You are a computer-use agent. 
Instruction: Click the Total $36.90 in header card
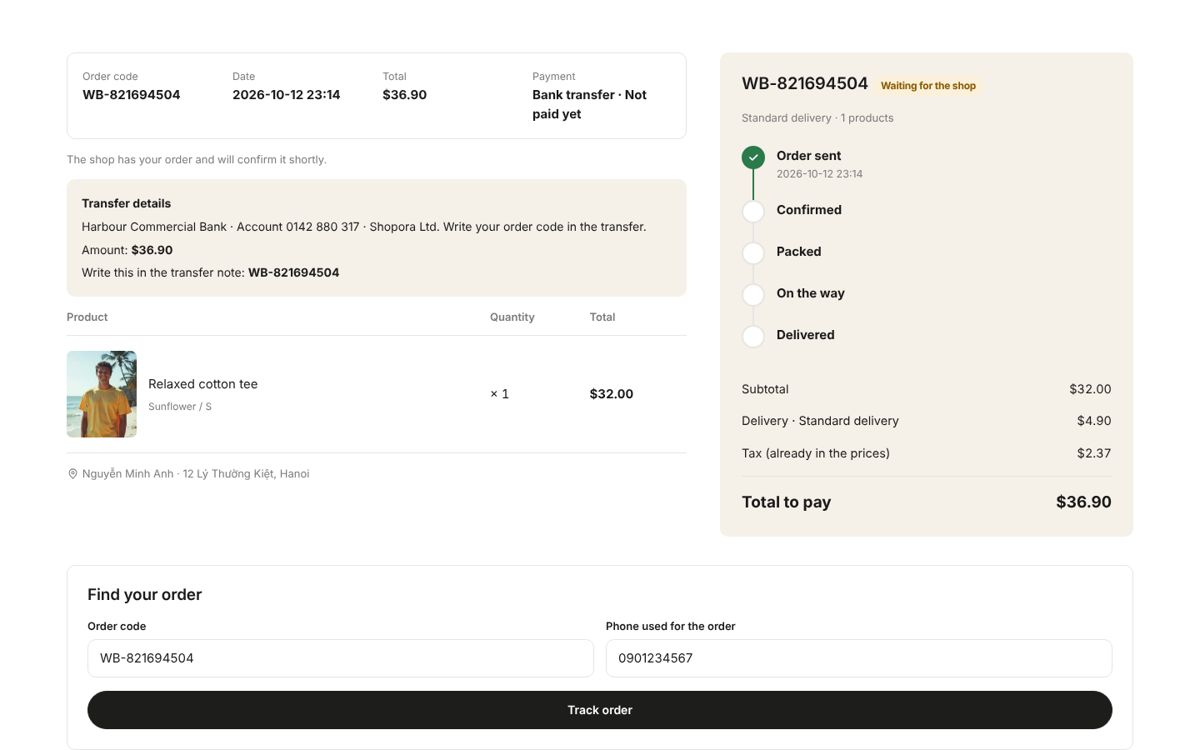[x=404, y=95]
